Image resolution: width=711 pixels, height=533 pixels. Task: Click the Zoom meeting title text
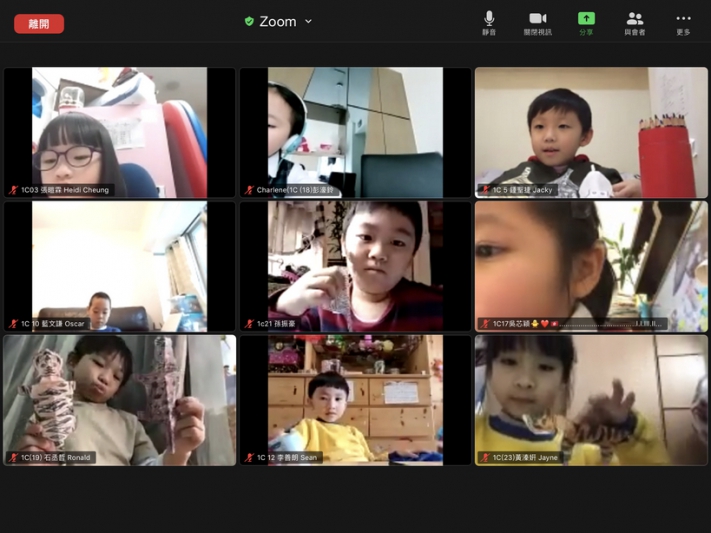(x=277, y=21)
